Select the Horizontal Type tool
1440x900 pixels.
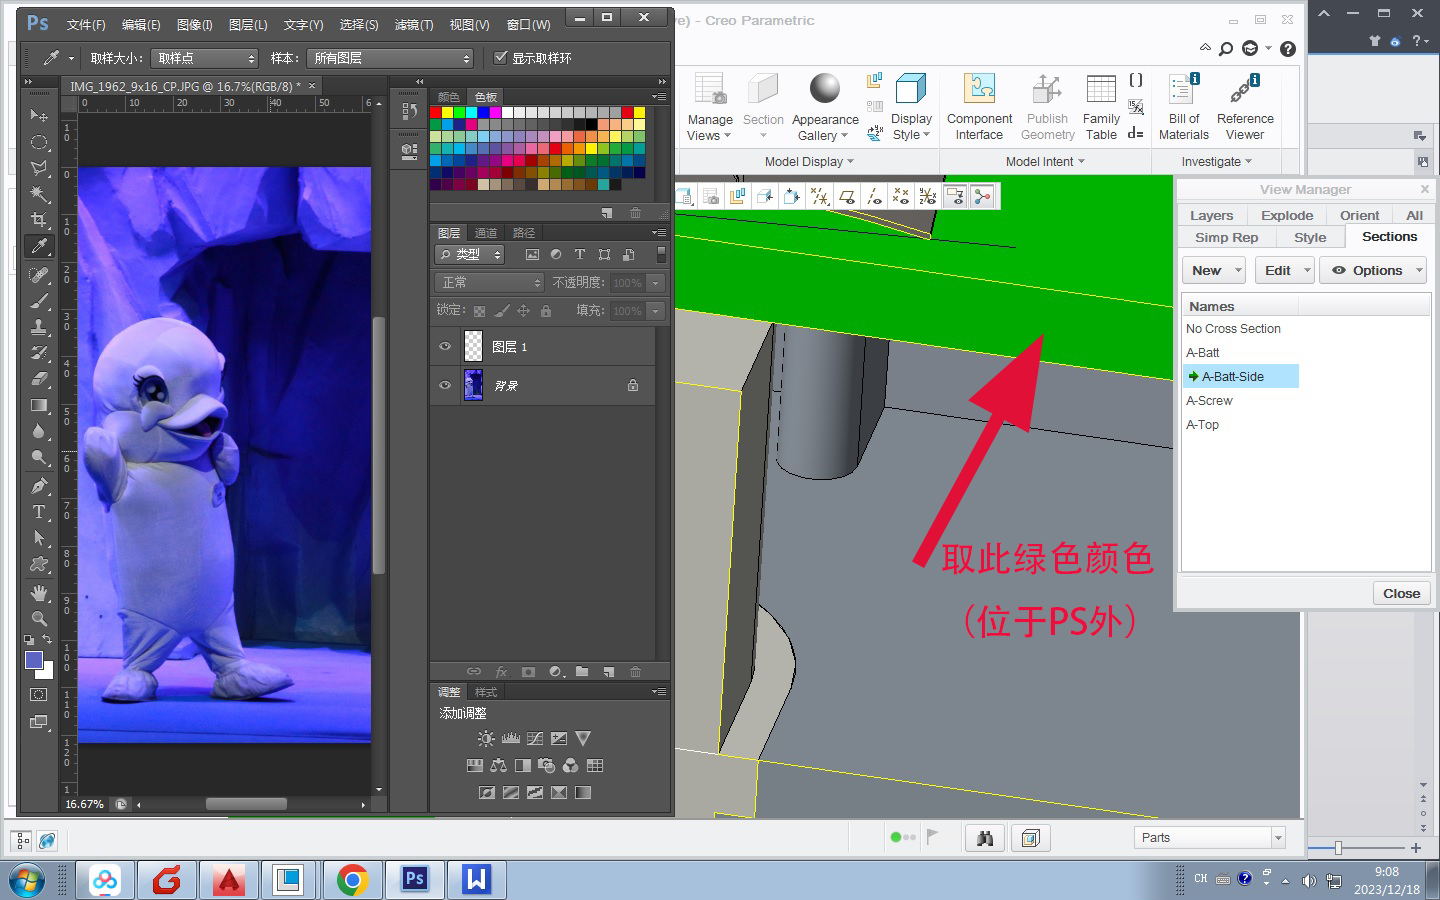[39, 512]
